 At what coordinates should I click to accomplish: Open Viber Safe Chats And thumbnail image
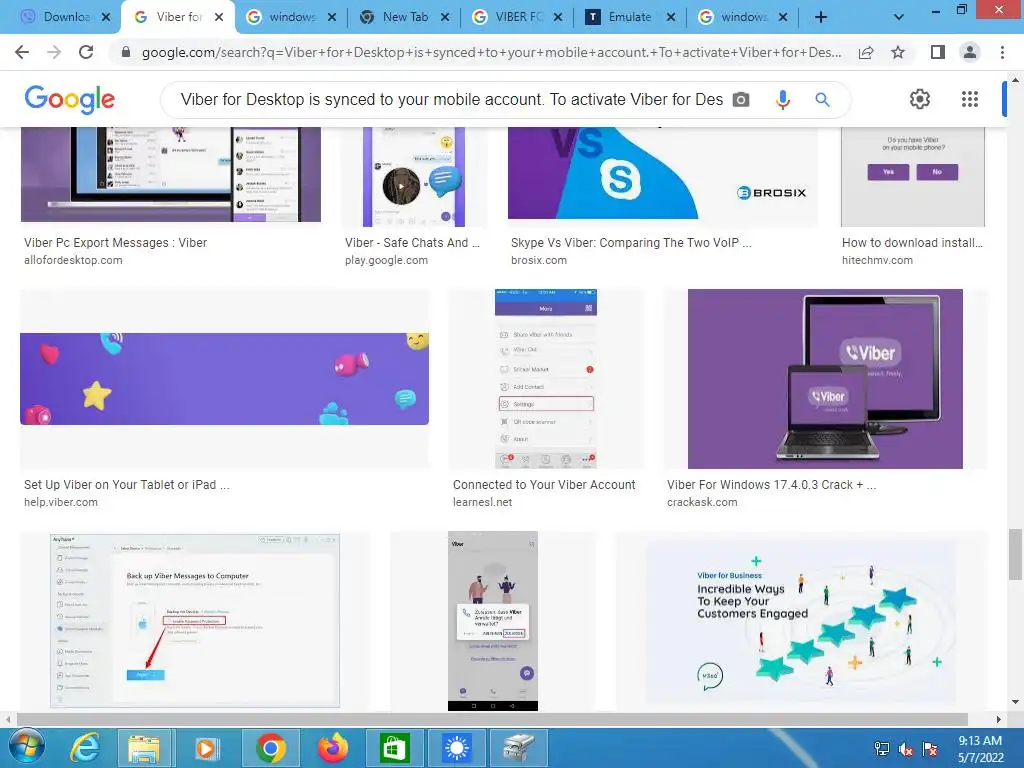pyautogui.click(x=414, y=177)
